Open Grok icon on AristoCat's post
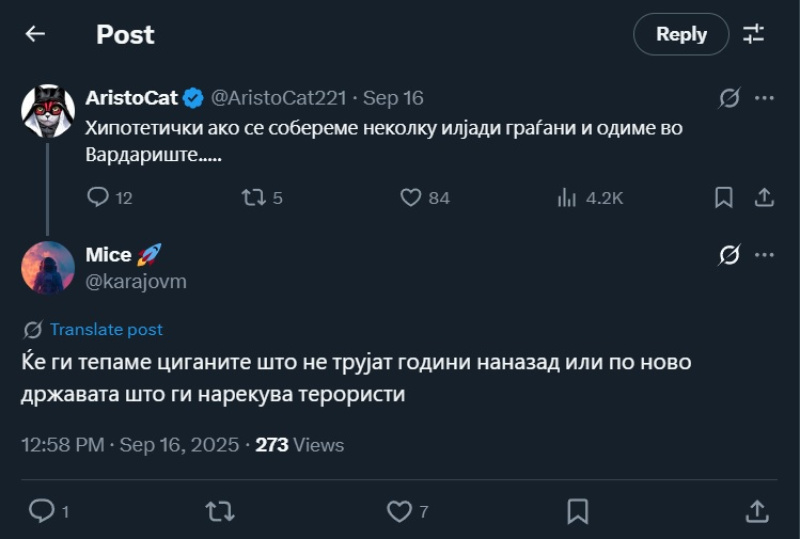 point(729,98)
